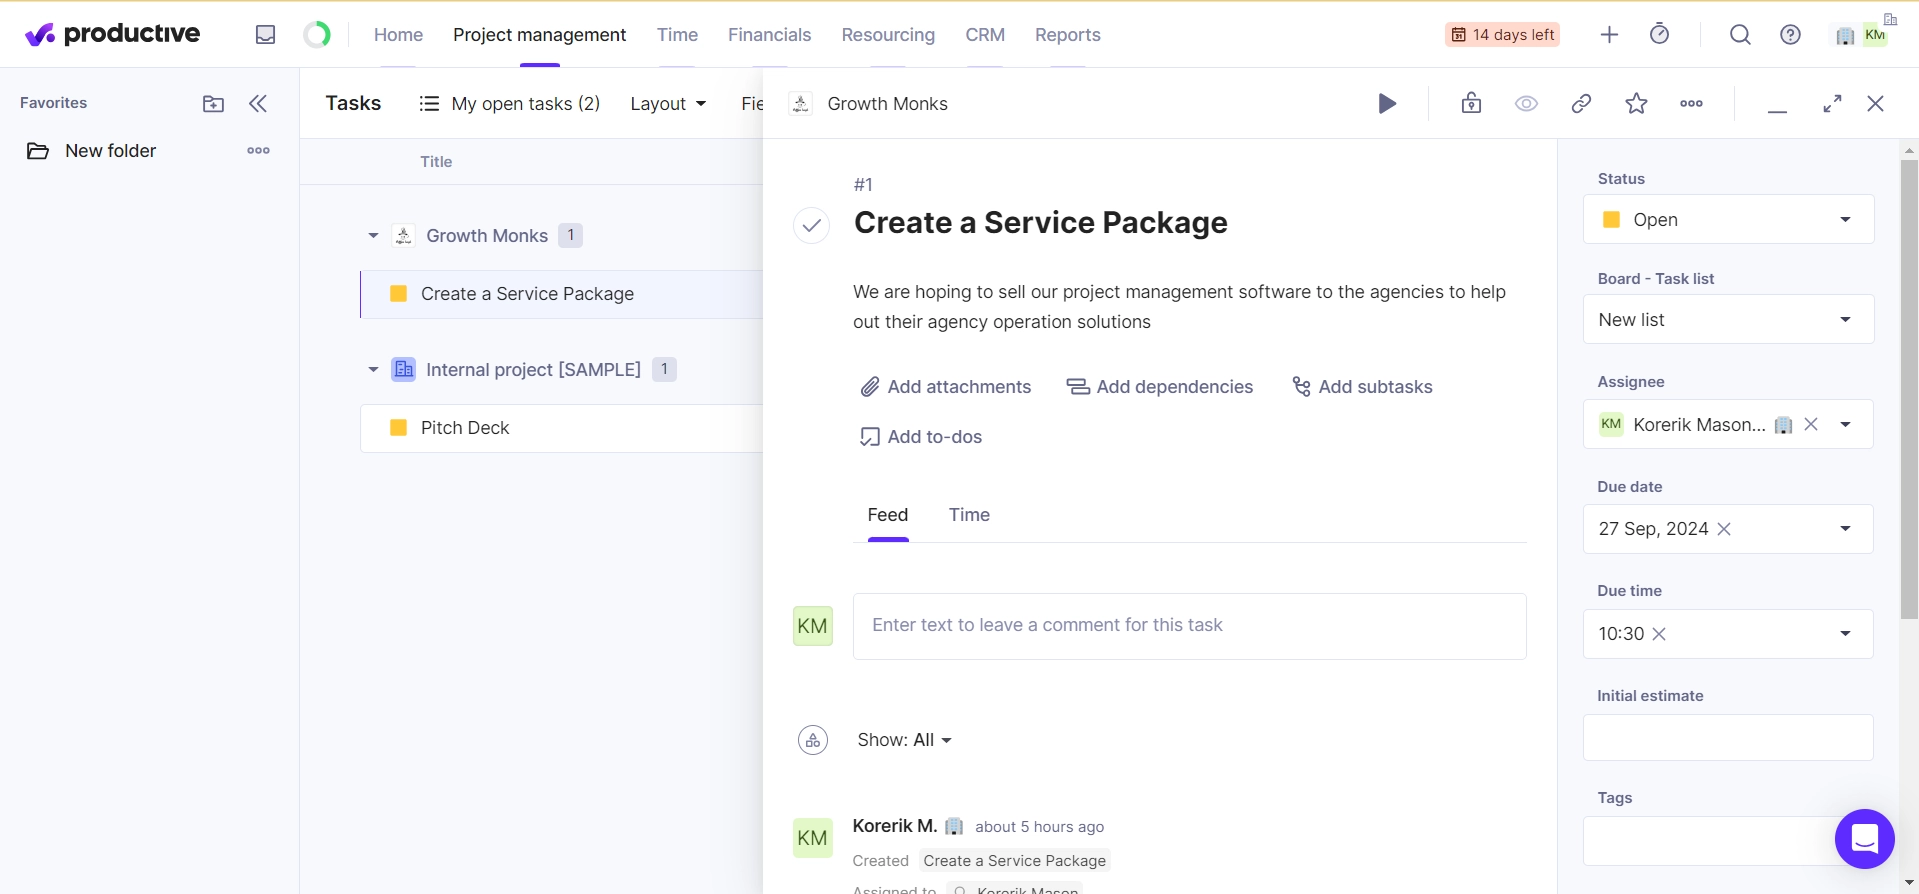This screenshot has width=1919, height=894.
Task: Open the inbox icon in top bar
Action: click(265, 35)
